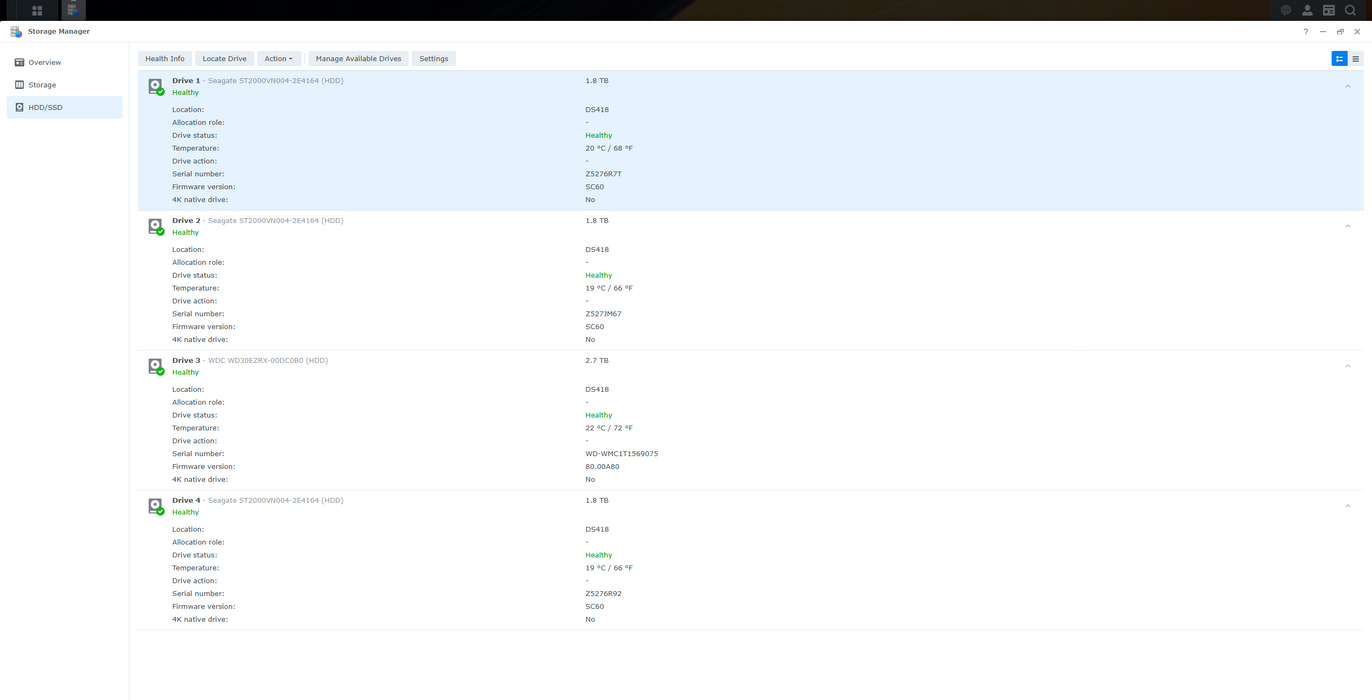Open the widgets panel icon
1372x700 pixels.
(x=1329, y=10)
